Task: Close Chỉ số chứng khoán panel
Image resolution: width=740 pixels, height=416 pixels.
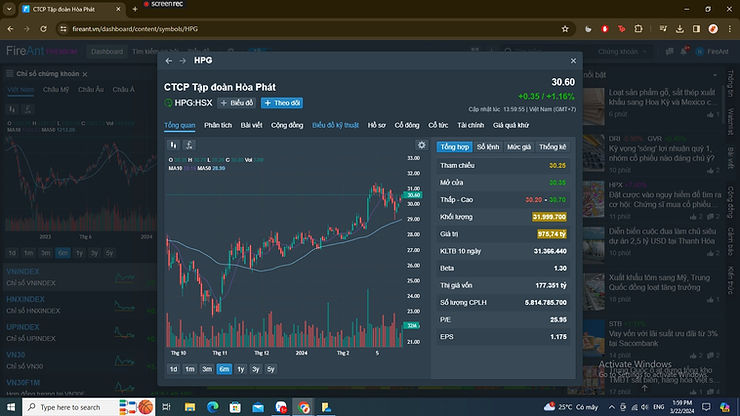Action: (85, 74)
